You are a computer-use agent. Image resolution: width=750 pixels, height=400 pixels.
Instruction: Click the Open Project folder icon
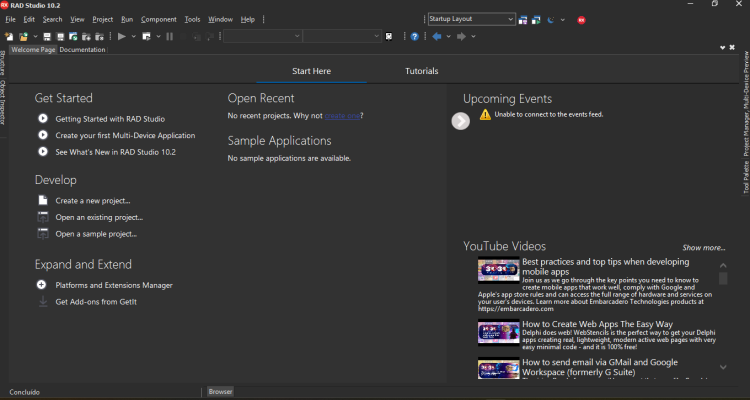click(x=23, y=36)
